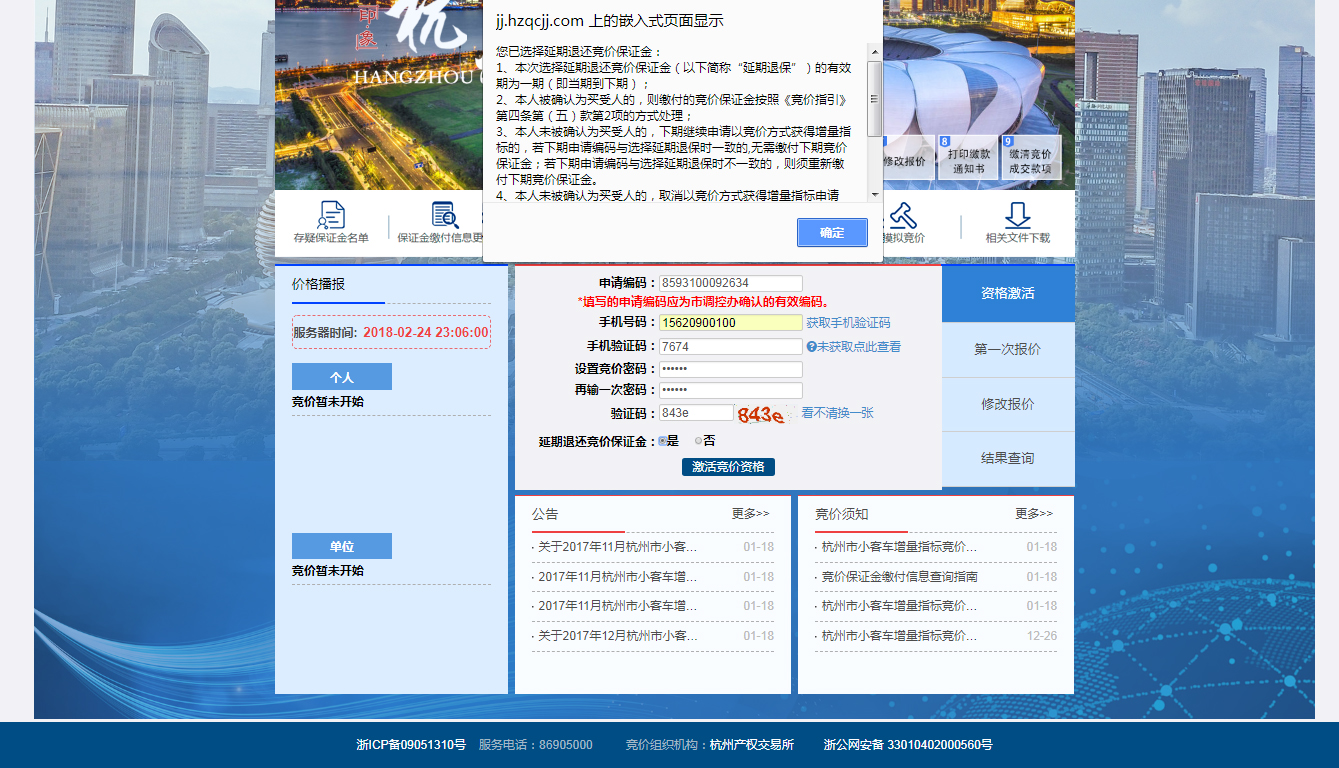Click the question mark help icon beside 未获取点此查看

point(812,347)
